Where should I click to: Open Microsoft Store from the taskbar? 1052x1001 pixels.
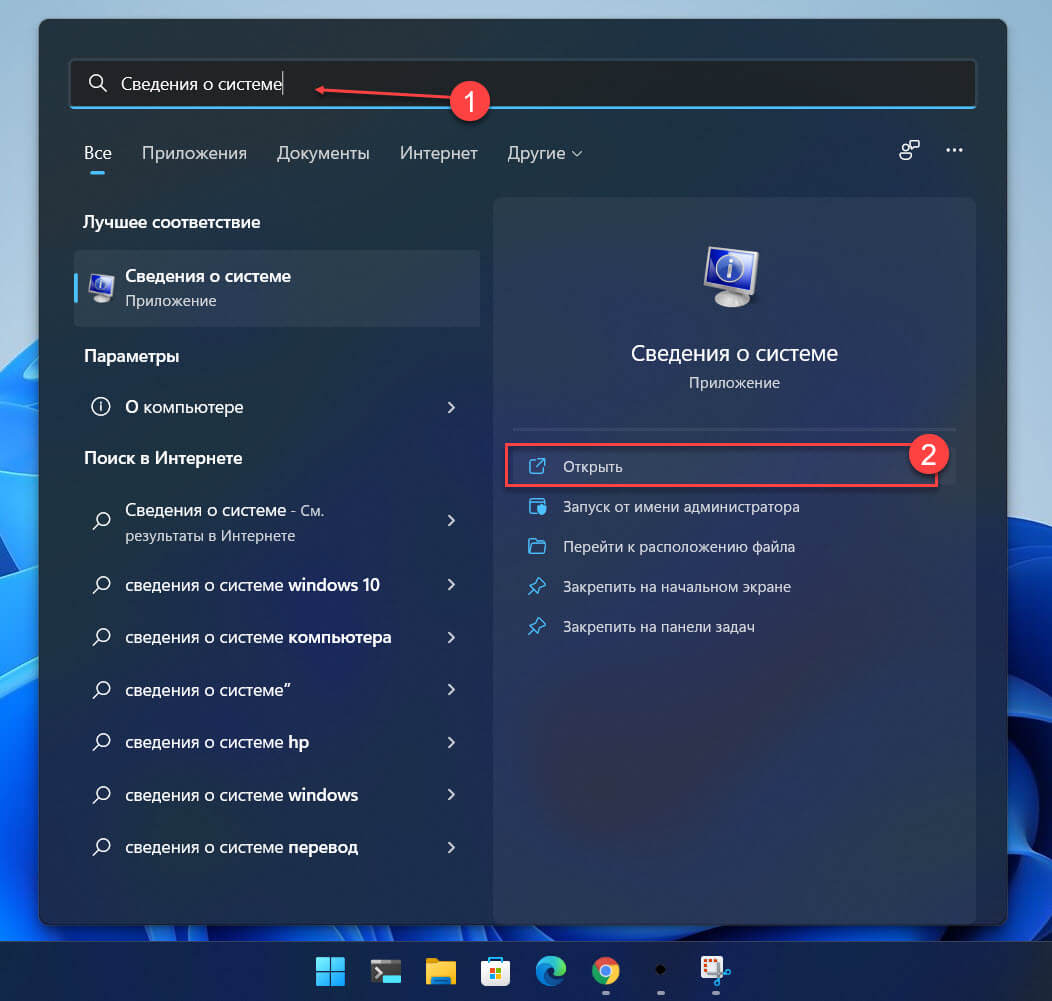point(496,971)
